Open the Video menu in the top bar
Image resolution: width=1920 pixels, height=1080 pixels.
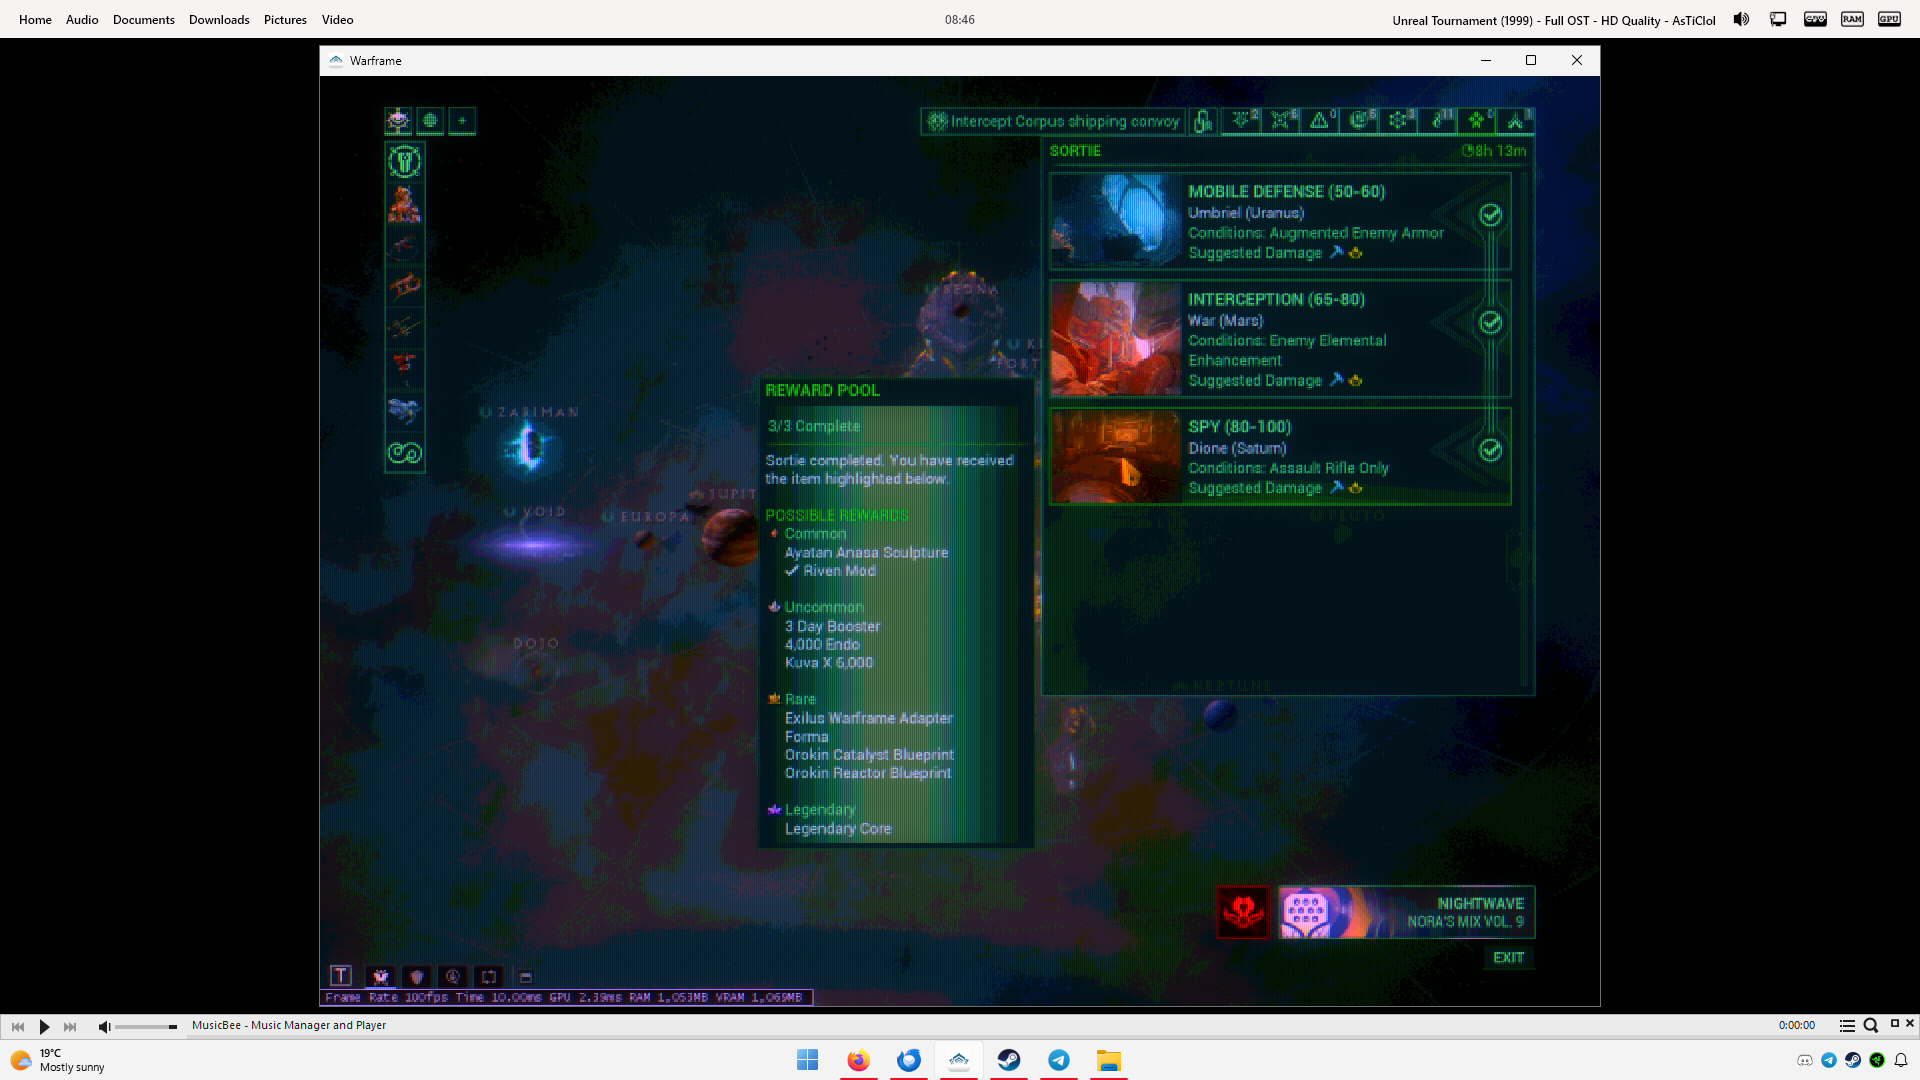click(x=338, y=20)
